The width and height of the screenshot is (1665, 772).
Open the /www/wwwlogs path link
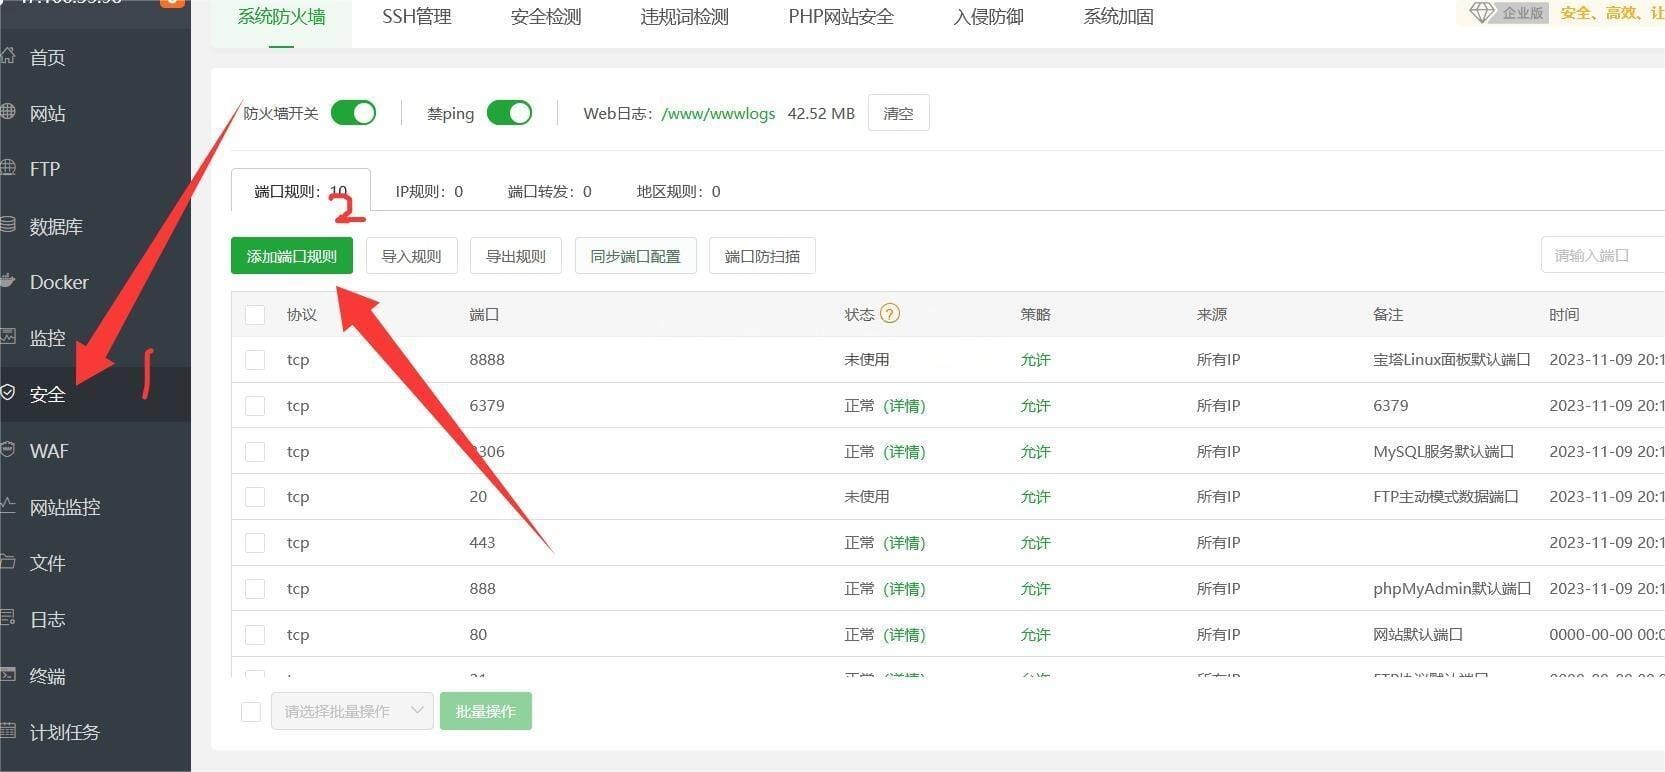click(718, 113)
